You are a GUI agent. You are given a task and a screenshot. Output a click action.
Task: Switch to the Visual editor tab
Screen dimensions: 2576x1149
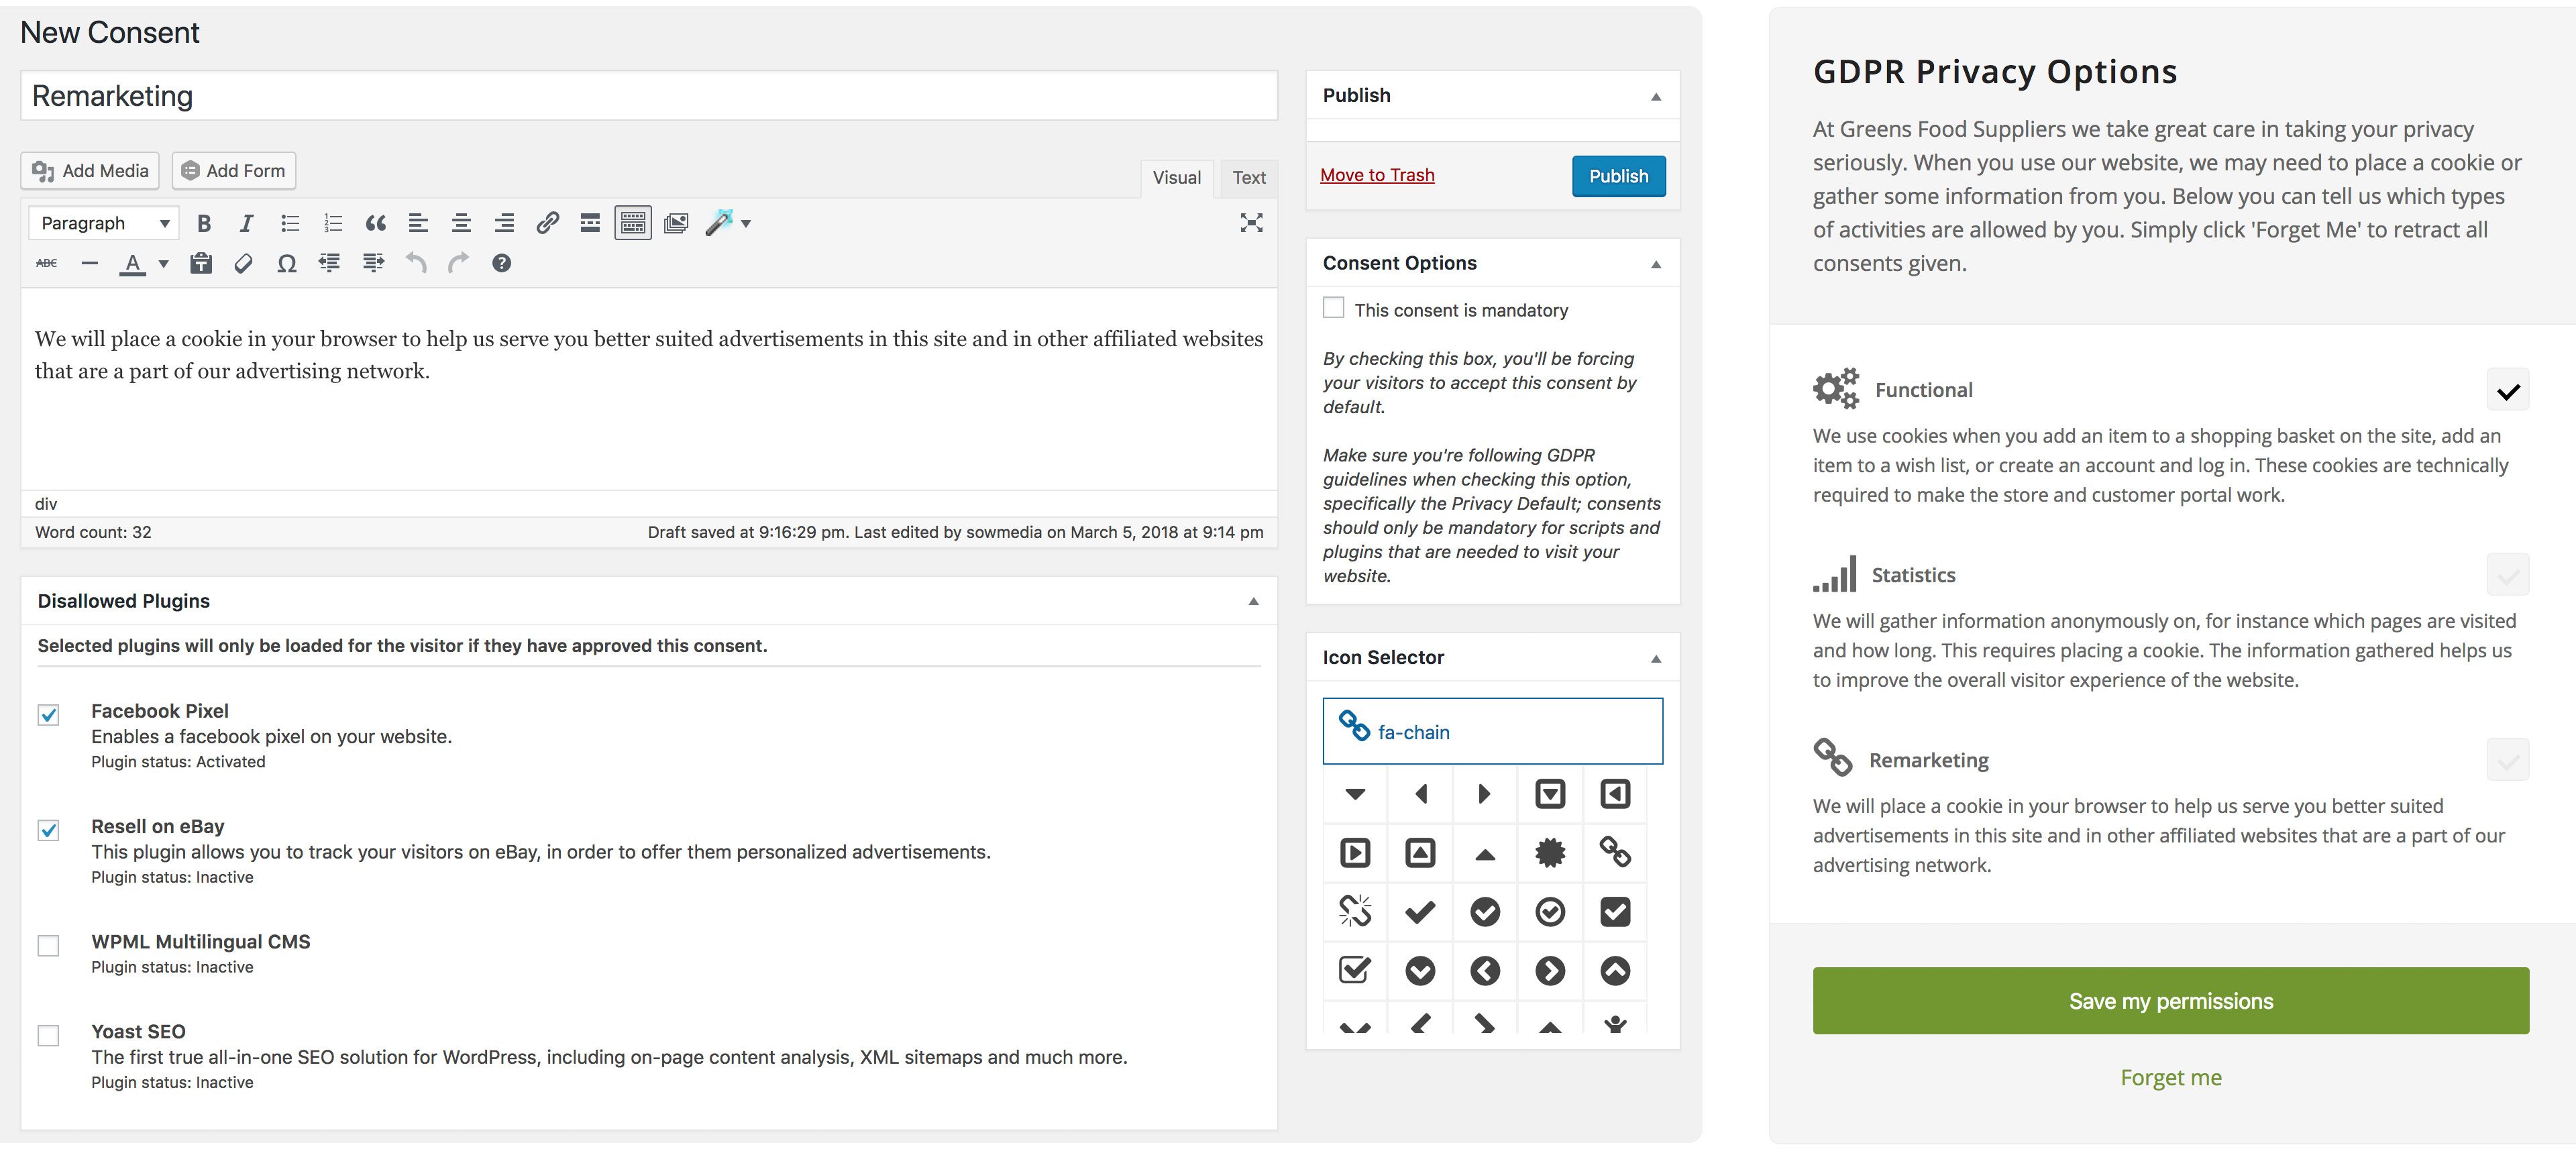1176,177
